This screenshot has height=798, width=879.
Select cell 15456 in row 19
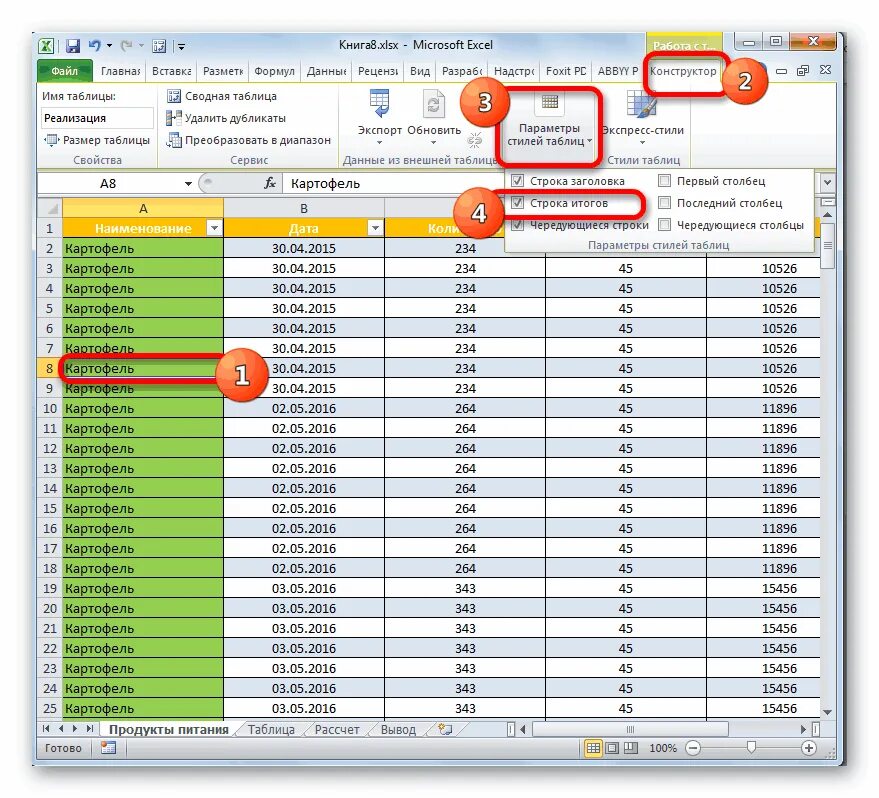(x=764, y=588)
